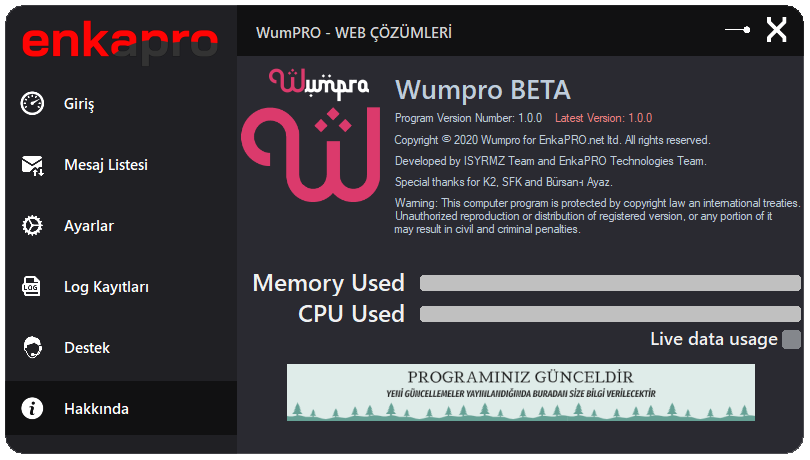Go to the Ayarlar section

coord(121,226)
